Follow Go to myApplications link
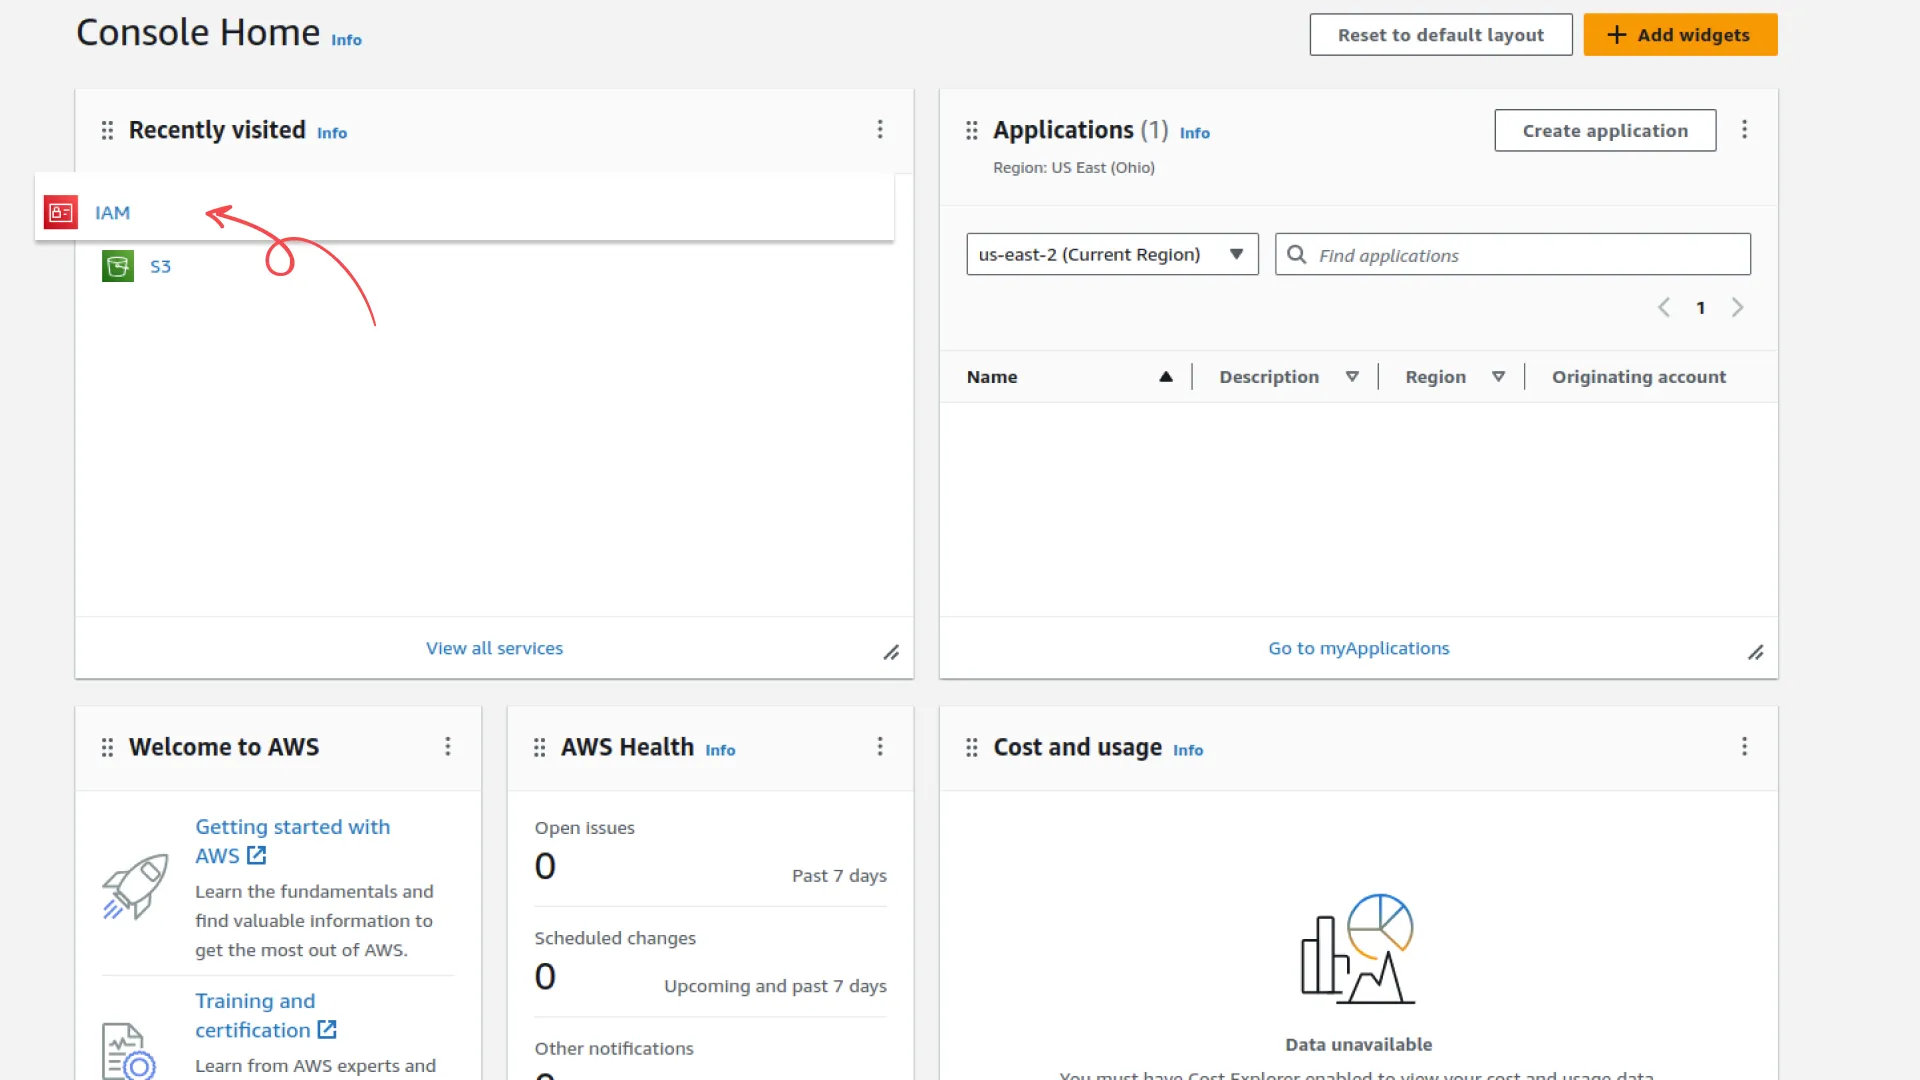Image resolution: width=1920 pixels, height=1080 pixels. [x=1358, y=648]
